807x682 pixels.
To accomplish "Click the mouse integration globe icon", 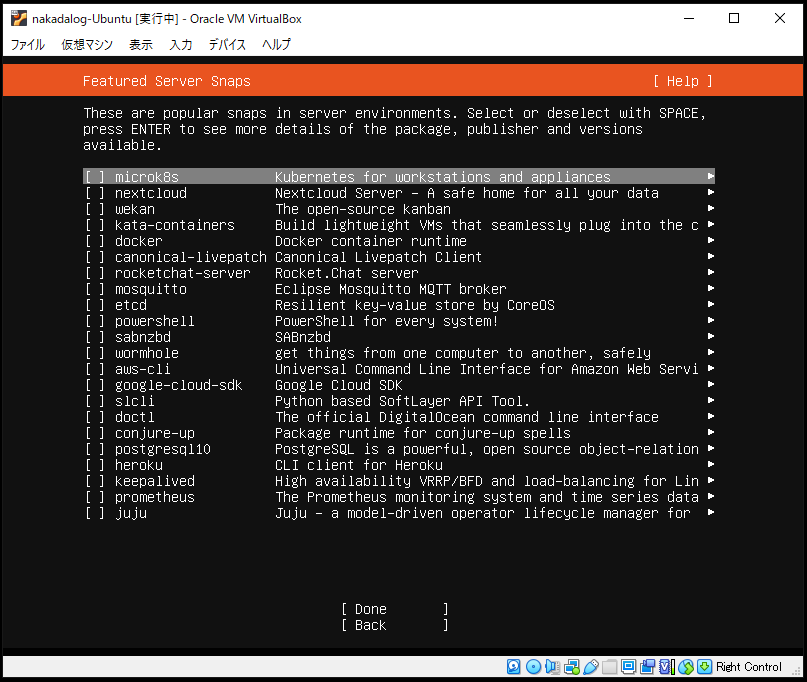I will [685, 667].
